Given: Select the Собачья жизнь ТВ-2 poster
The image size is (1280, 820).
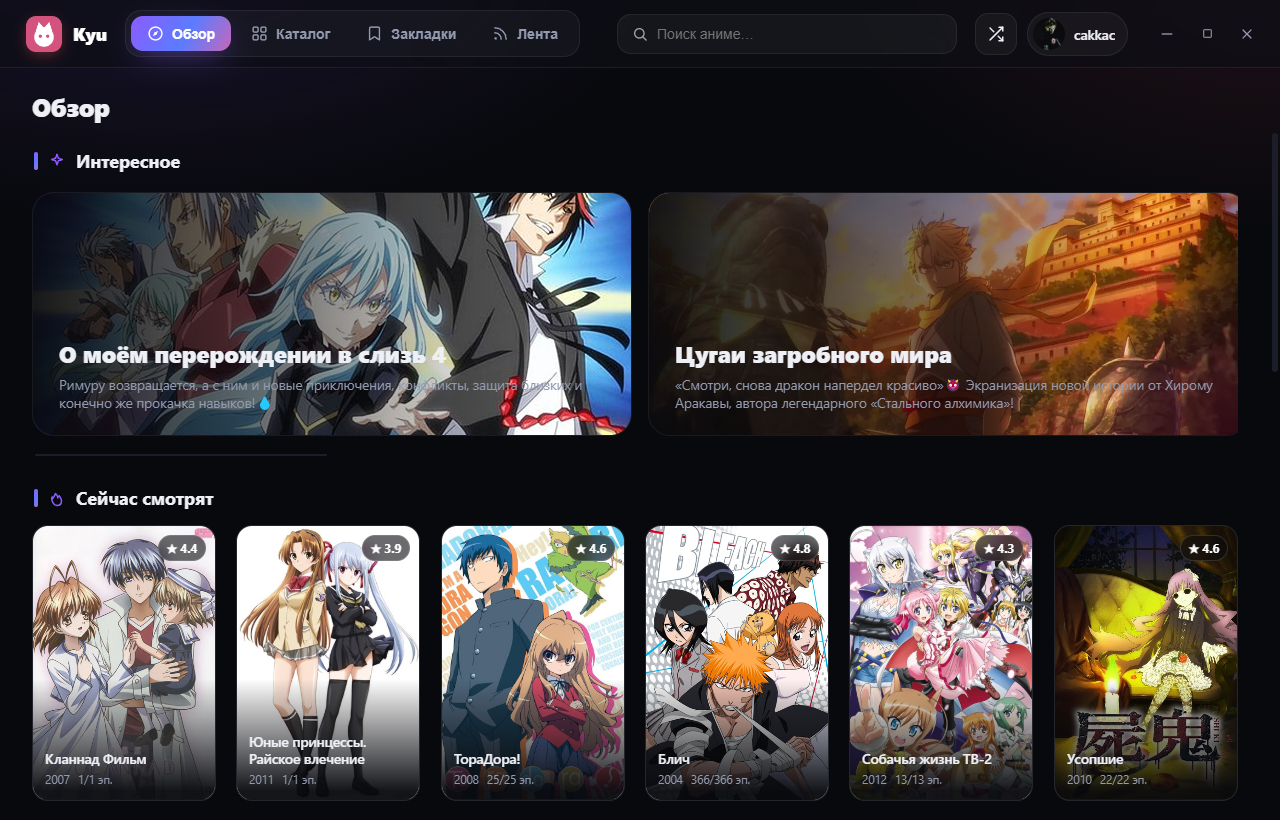Looking at the screenshot, I should [x=941, y=663].
